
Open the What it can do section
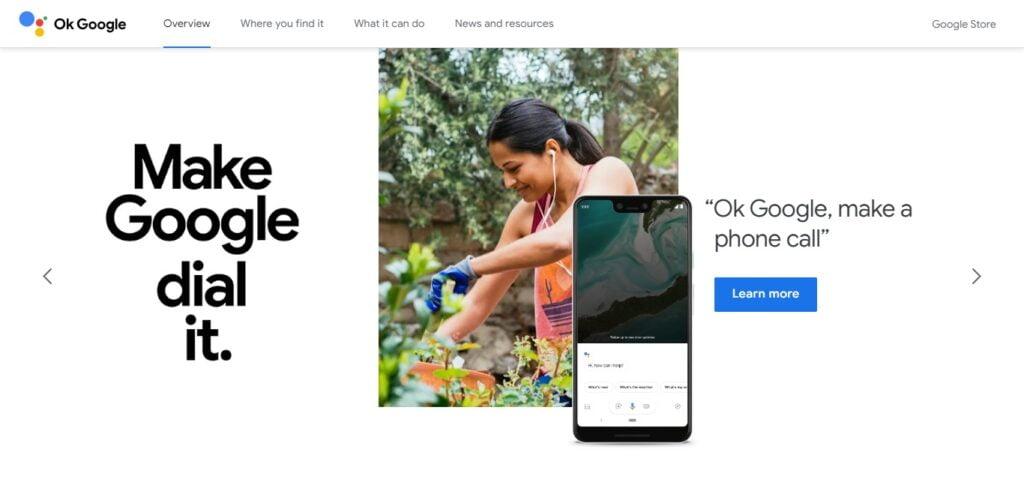click(x=389, y=24)
